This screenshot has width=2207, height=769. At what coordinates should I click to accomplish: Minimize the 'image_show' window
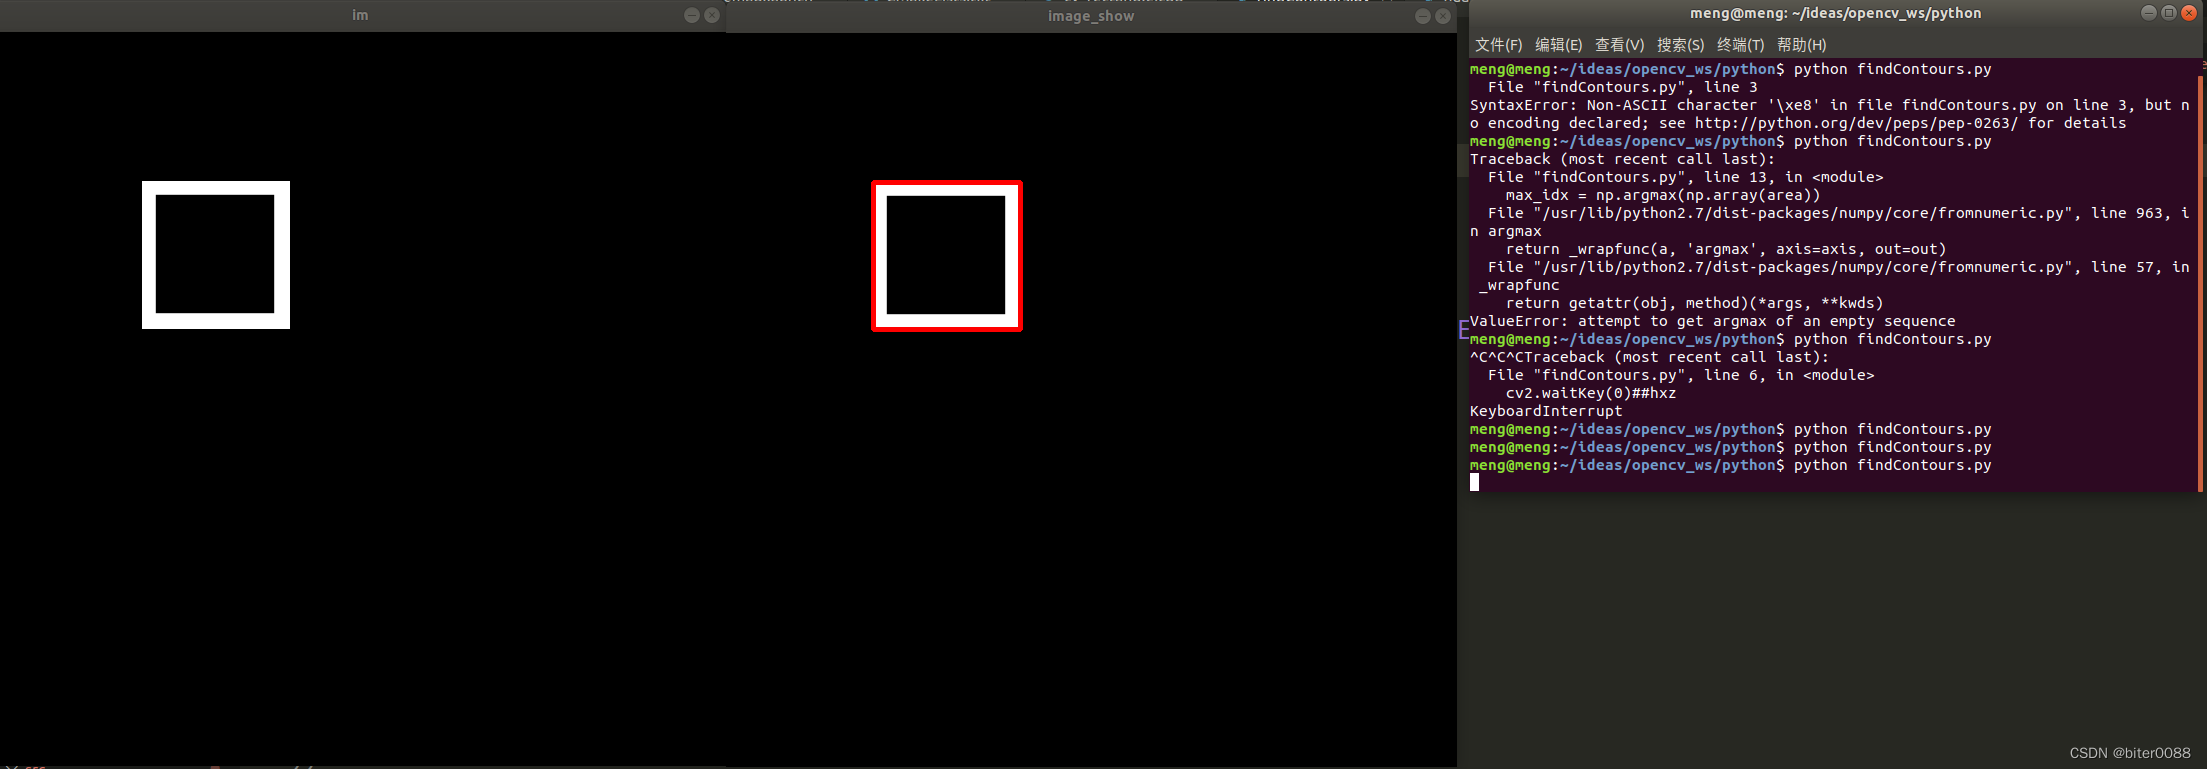1423,16
